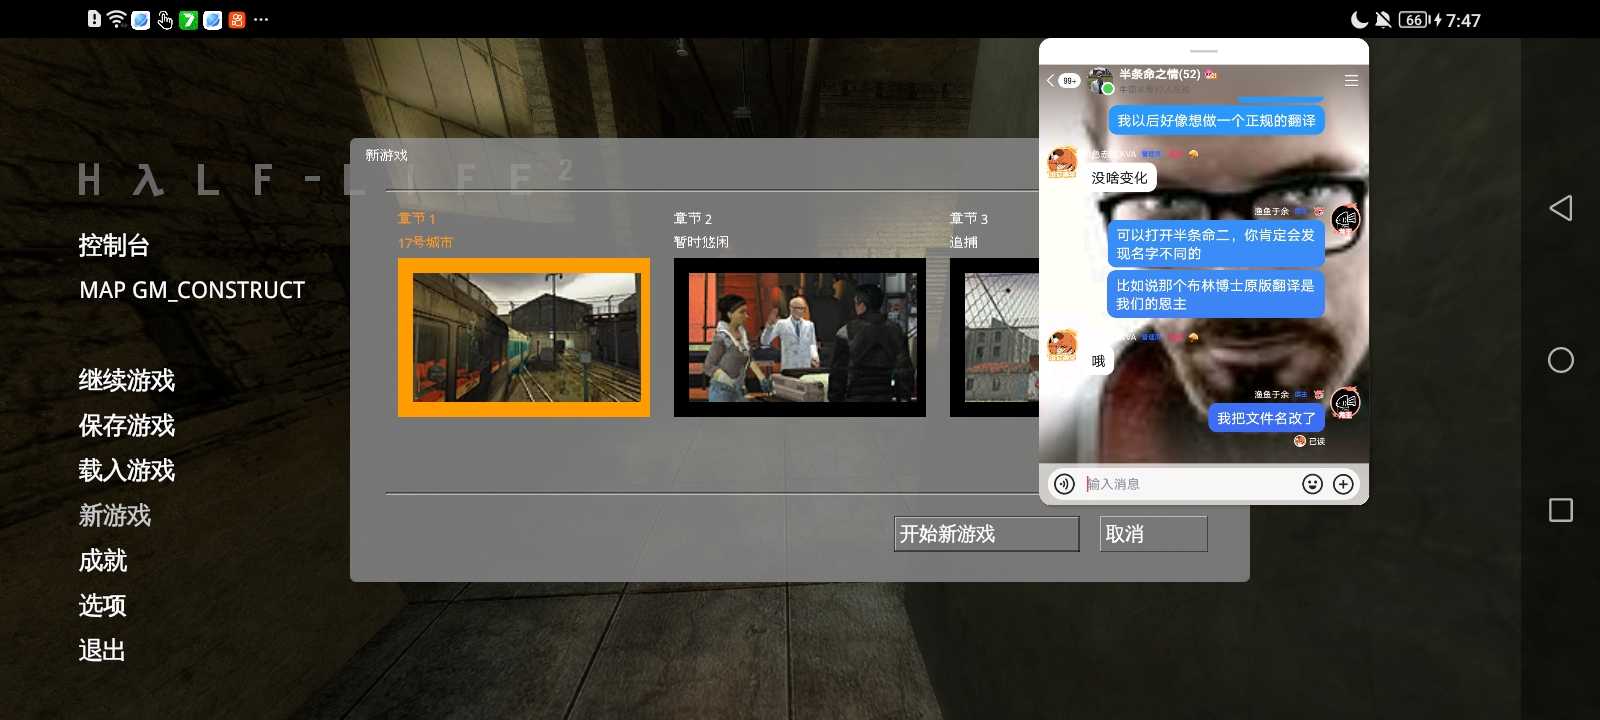Viewport: 1600px width, 720px height.
Task: Tap the voice message icon in chat input
Action: (x=1065, y=484)
